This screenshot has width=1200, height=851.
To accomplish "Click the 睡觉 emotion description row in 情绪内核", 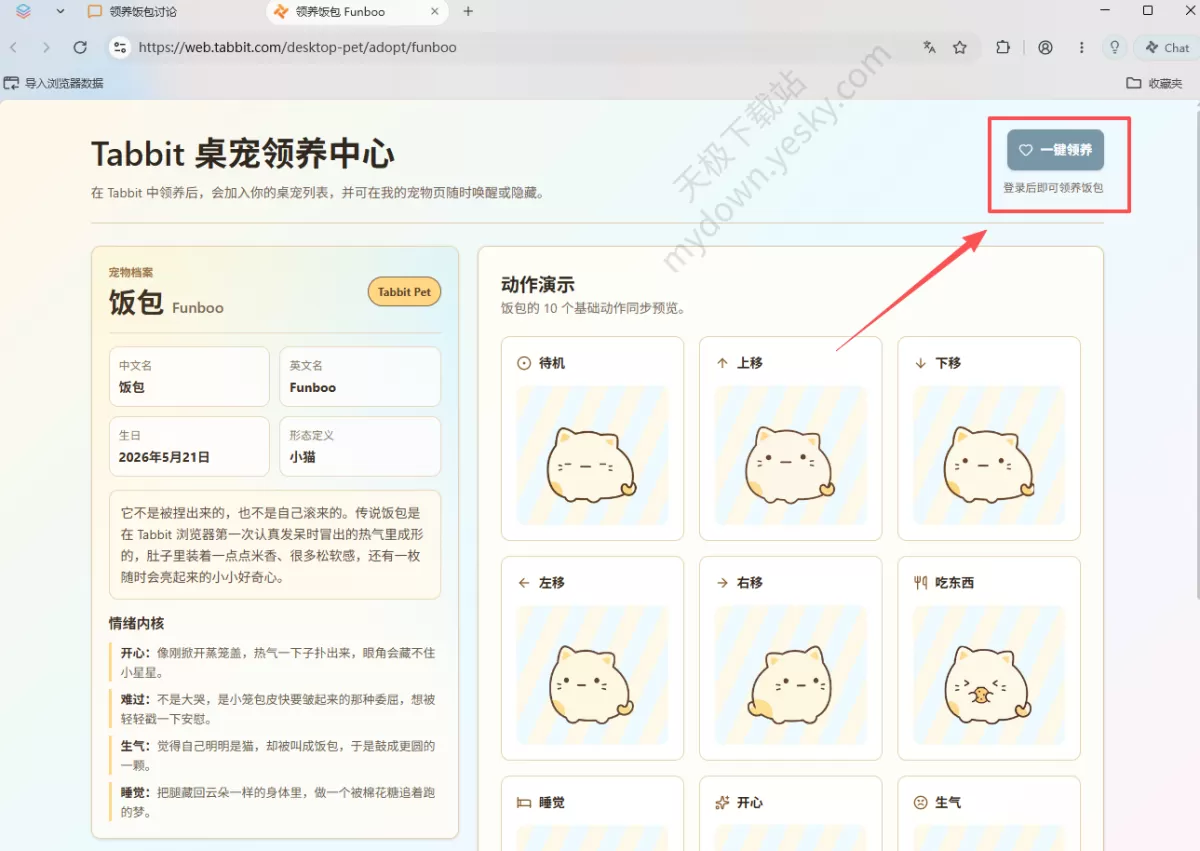I will (274, 802).
